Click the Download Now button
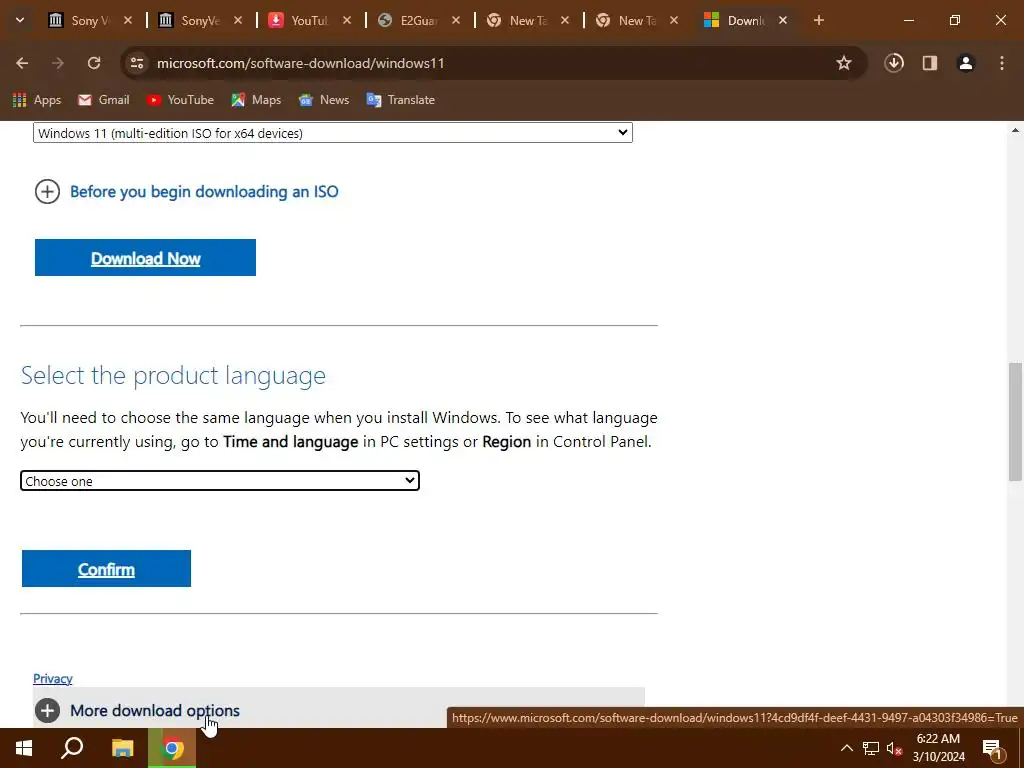The height and width of the screenshot is (768, 1024). [x=145, y=257]
